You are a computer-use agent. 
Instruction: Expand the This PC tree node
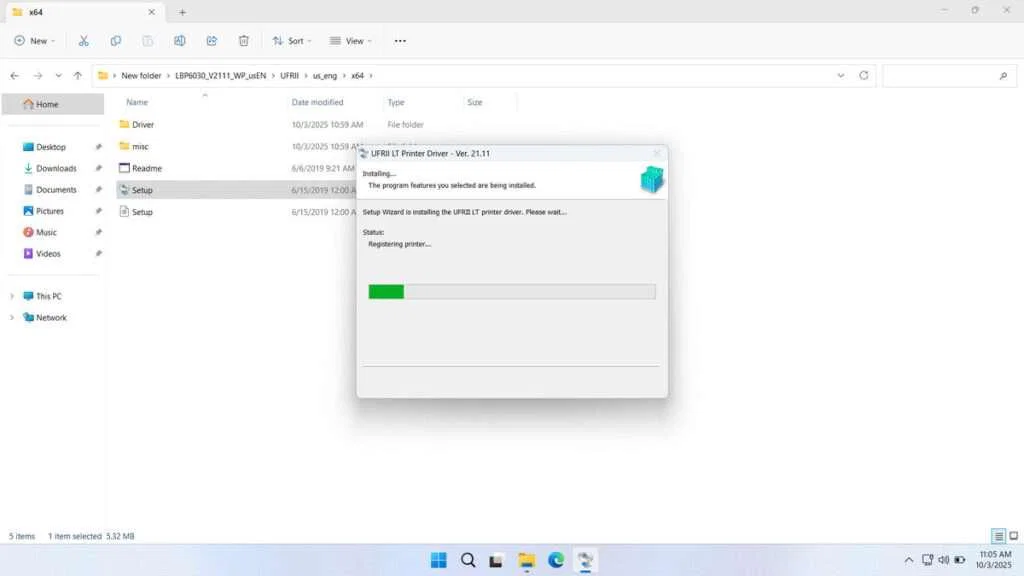(x=12, y=296)
